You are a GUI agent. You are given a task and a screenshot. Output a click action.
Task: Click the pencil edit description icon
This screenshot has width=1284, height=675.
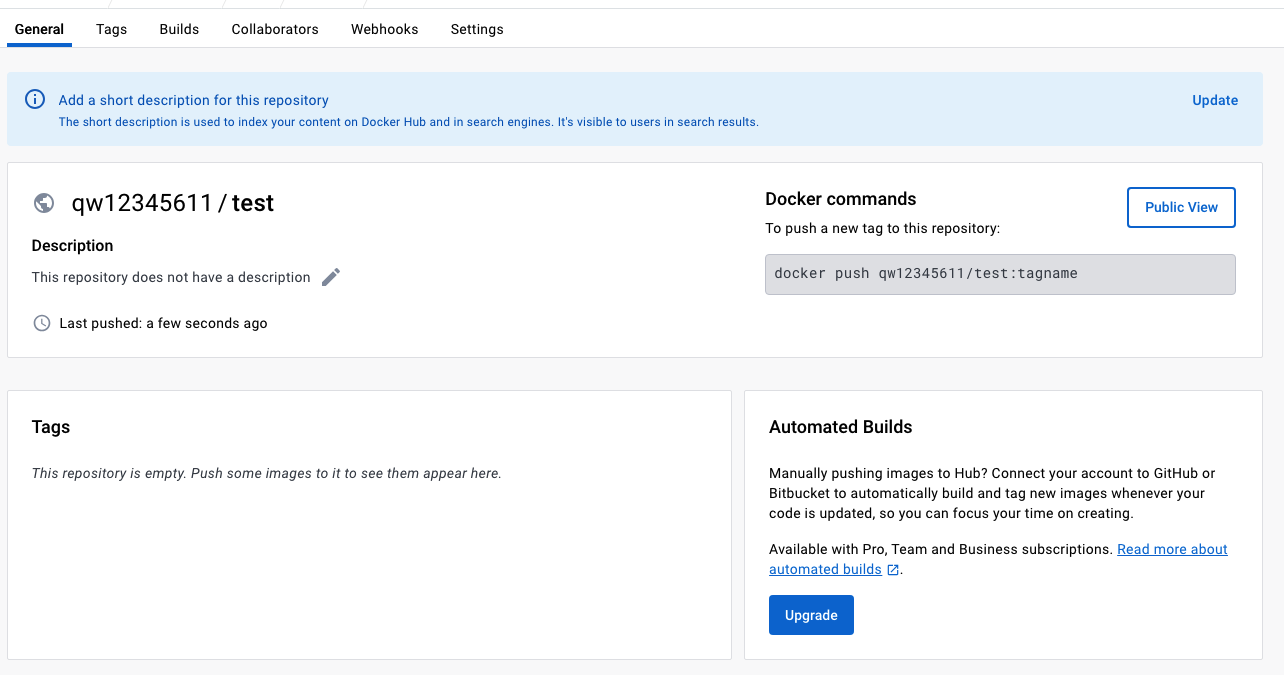331,277
